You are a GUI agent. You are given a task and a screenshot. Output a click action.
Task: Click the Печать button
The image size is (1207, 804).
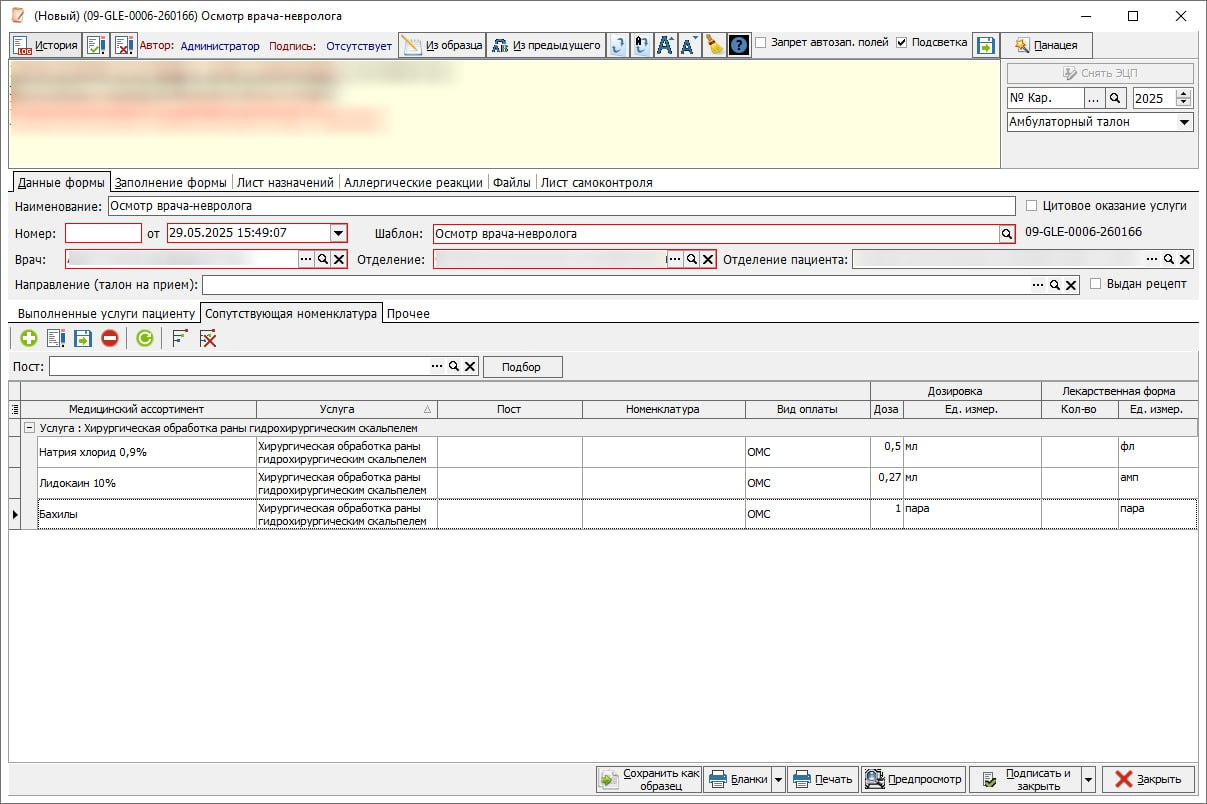click(x=822, y=779)
